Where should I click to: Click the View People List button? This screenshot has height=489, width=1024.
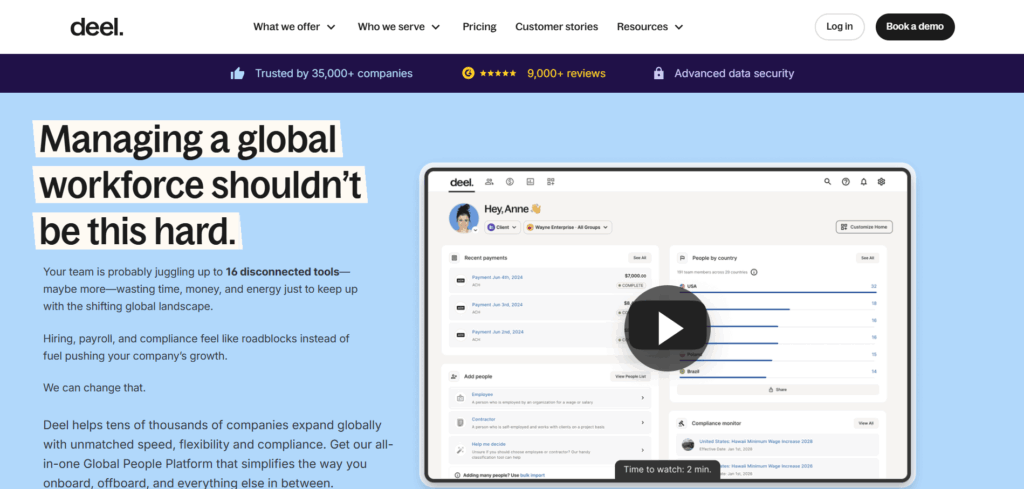tap(631, 377)
